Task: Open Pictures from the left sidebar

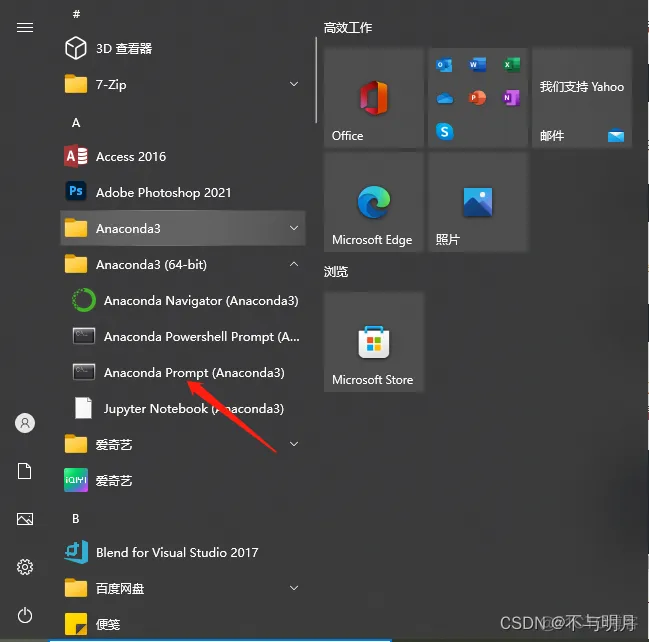Action: coord(25,519)
